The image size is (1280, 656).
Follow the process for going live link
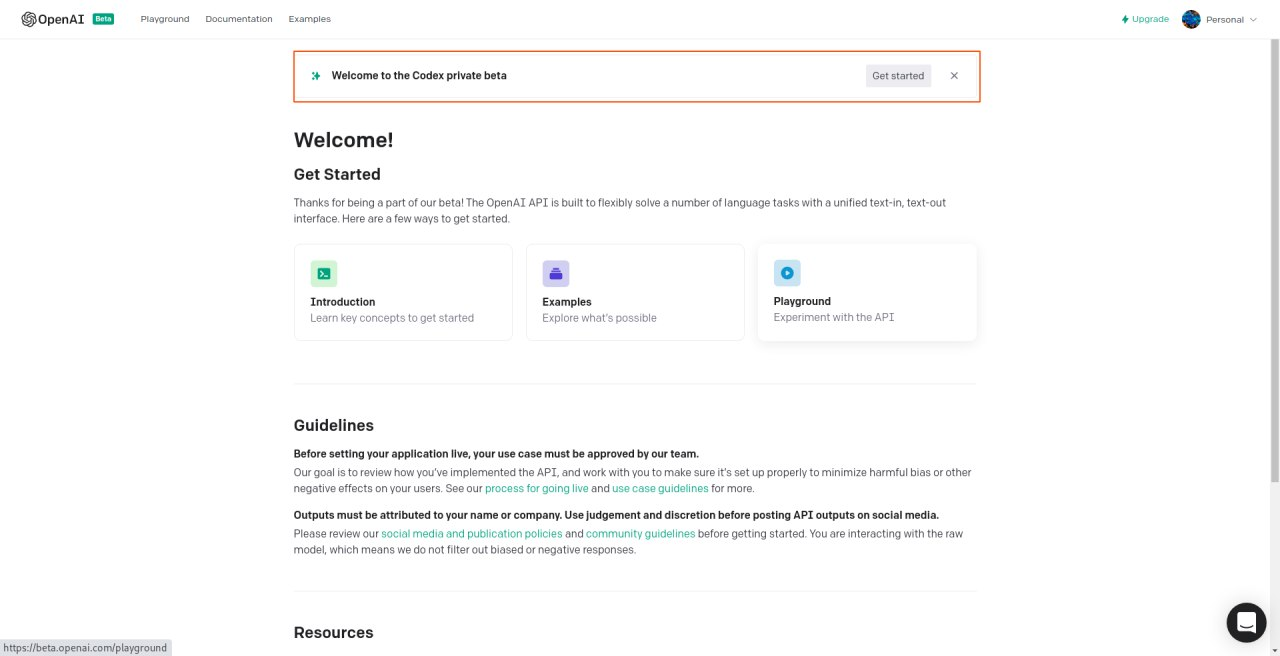point(537,489)
